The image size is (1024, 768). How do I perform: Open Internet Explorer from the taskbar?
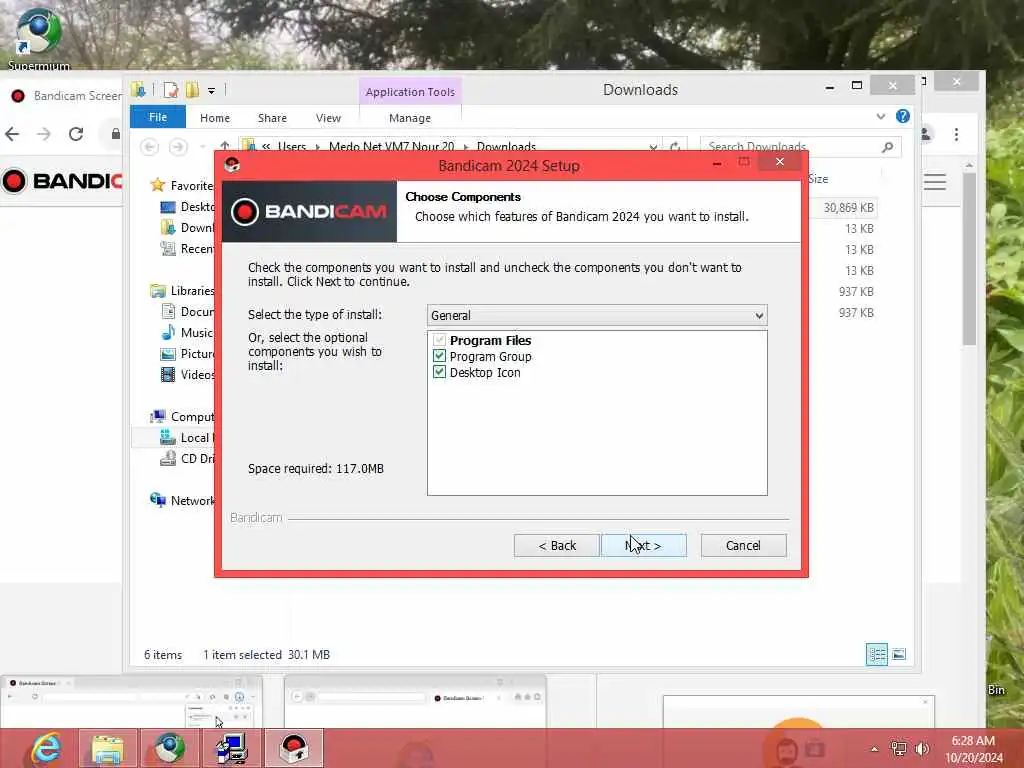coord(44,748)
